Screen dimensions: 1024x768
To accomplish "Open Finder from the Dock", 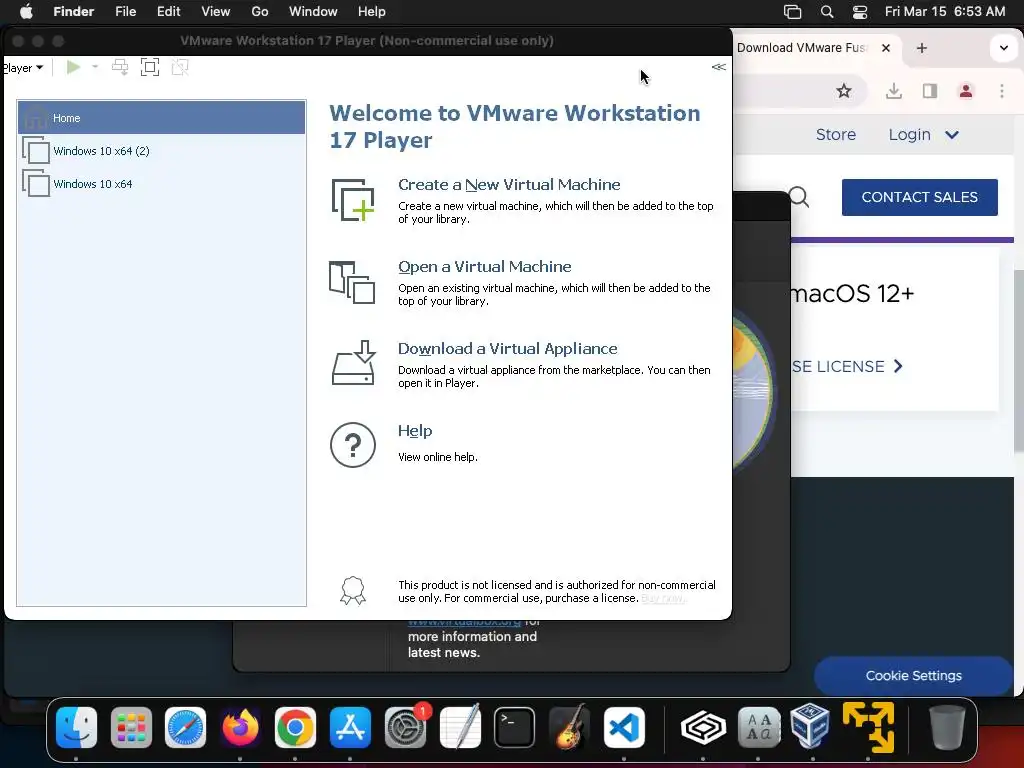I will (76, 728).
